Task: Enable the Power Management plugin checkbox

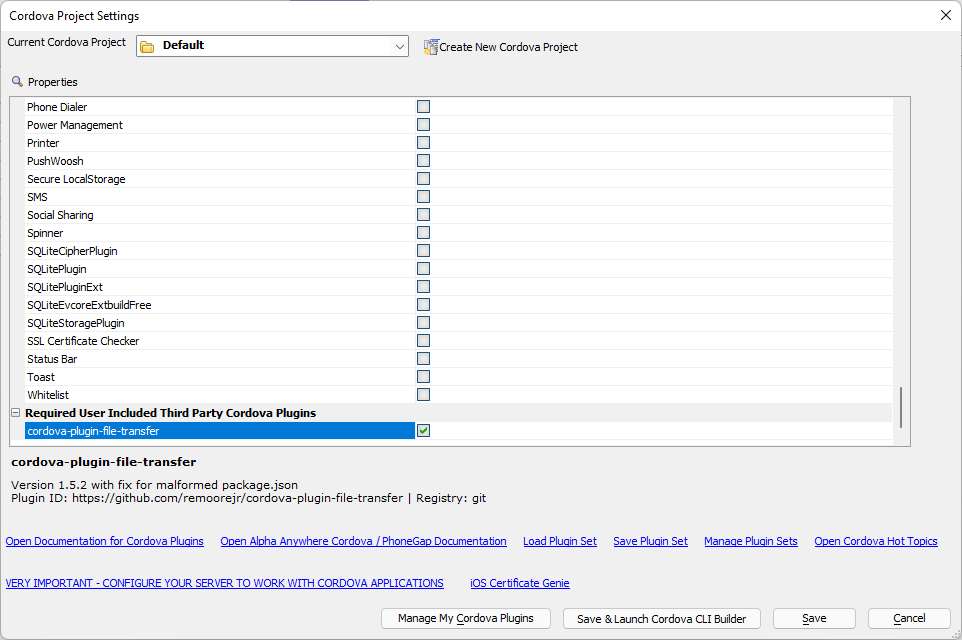Action: pyautogui.click(x=423, y=125)
